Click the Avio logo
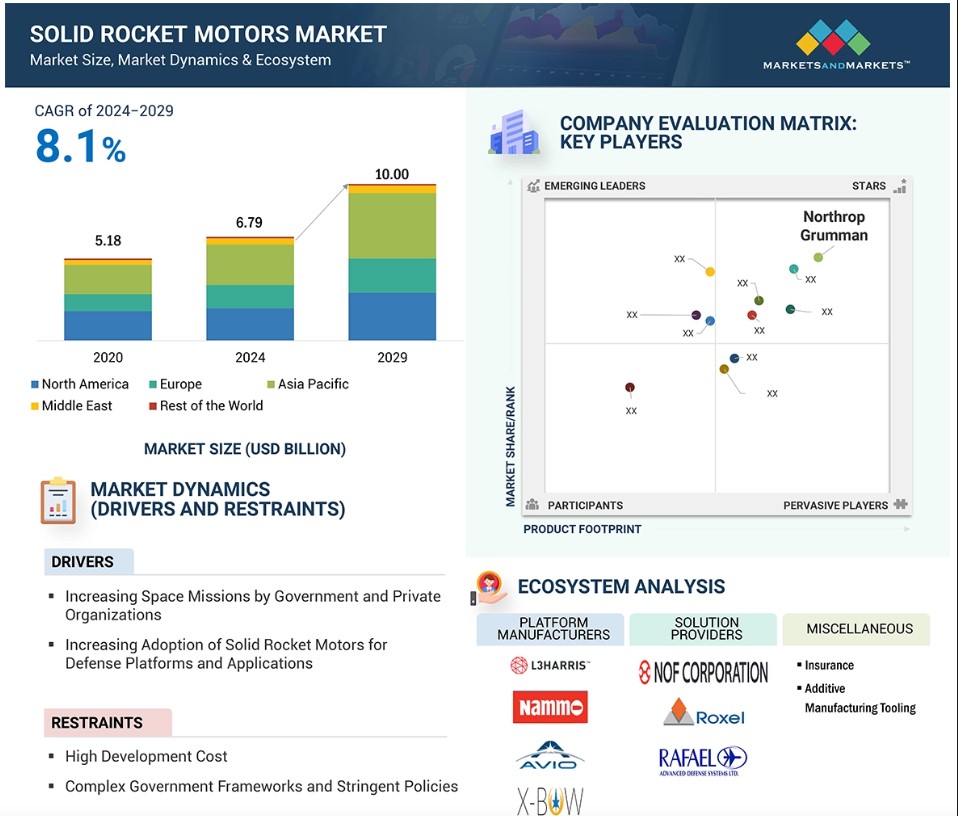This screenshot has height=816, width=958. click(550, 756)
